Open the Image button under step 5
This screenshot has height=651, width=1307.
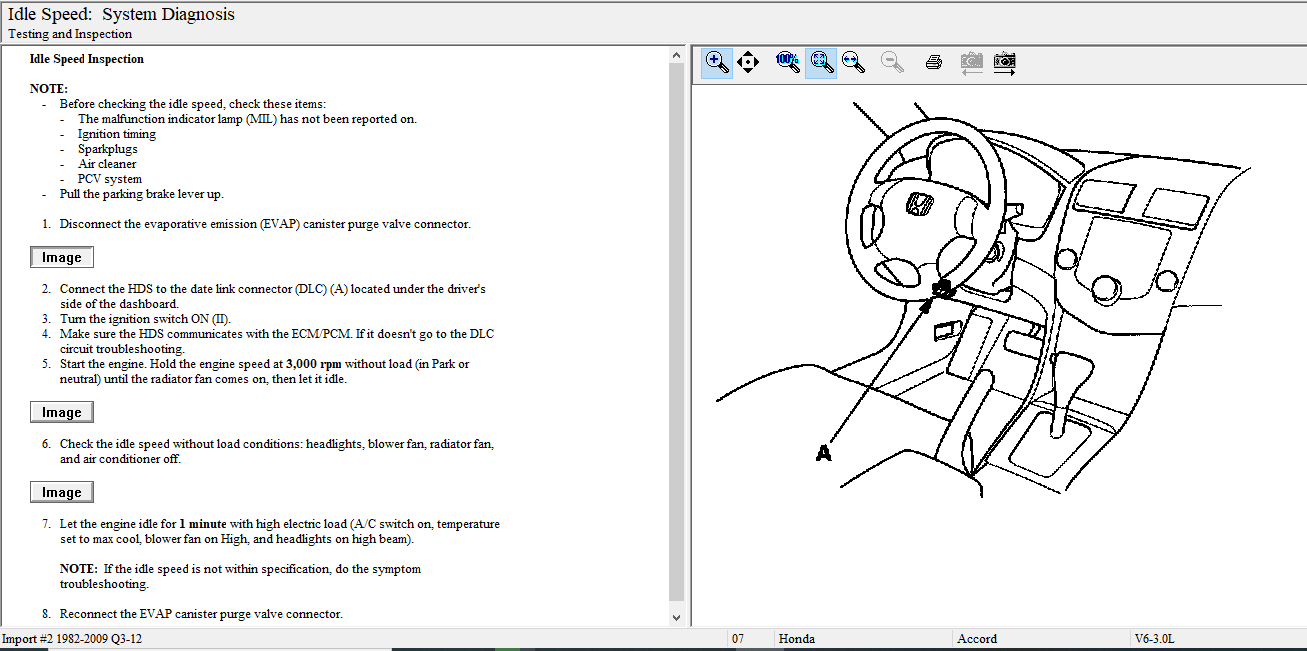tap(62, 413)
